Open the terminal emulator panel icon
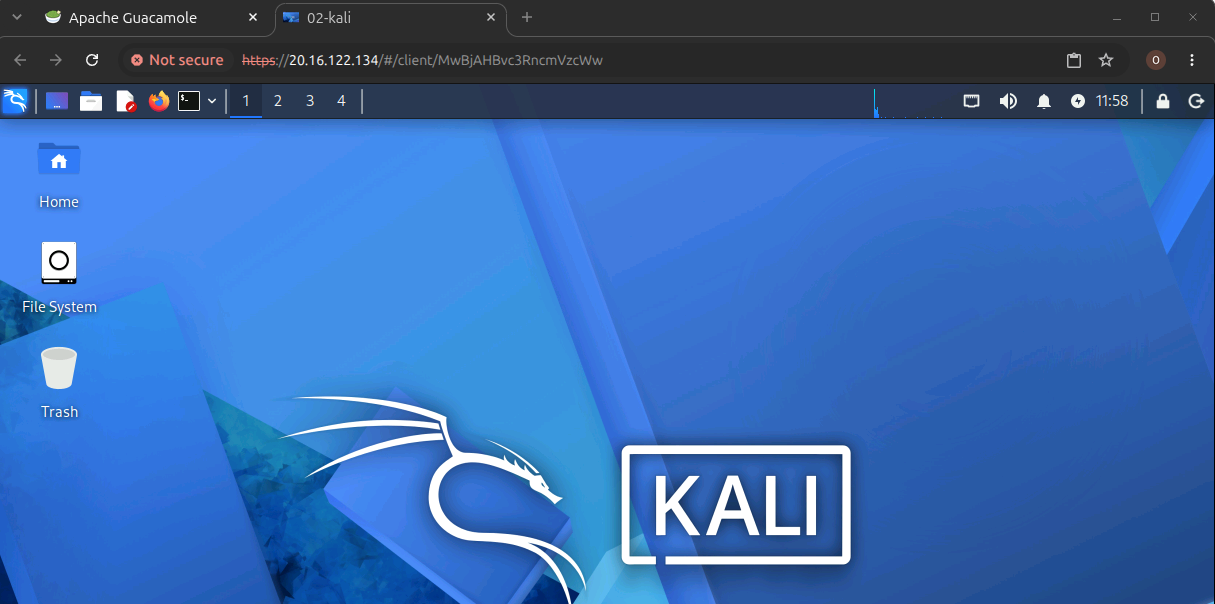The height and width of the screenshot is (604, 1215). coord(189,101)
